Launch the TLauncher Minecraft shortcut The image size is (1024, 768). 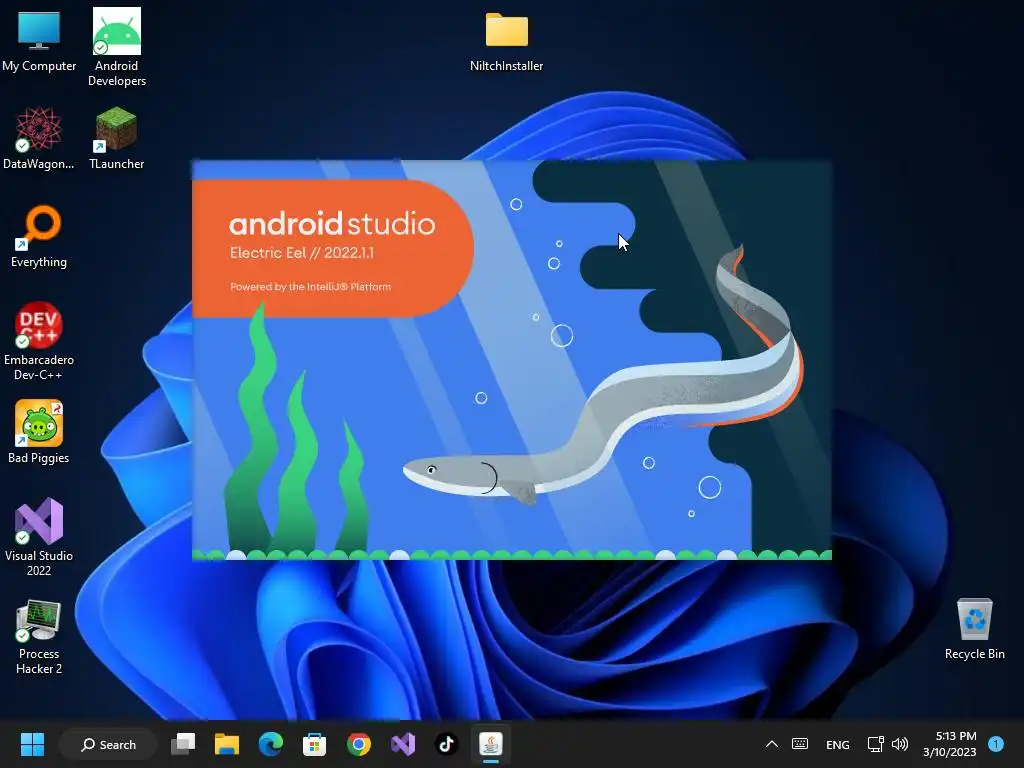pyautogui.click(x=116, y=138)
